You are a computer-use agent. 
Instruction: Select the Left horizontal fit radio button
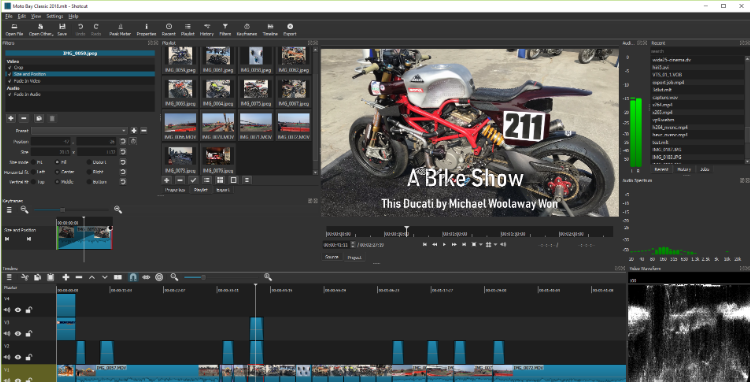click(33, 172)
